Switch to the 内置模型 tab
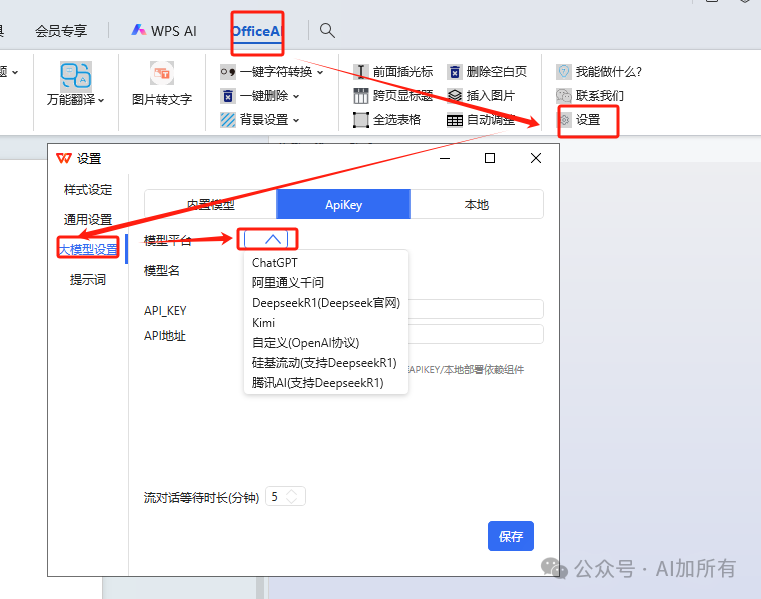761x599 pixels. (211, 204)
